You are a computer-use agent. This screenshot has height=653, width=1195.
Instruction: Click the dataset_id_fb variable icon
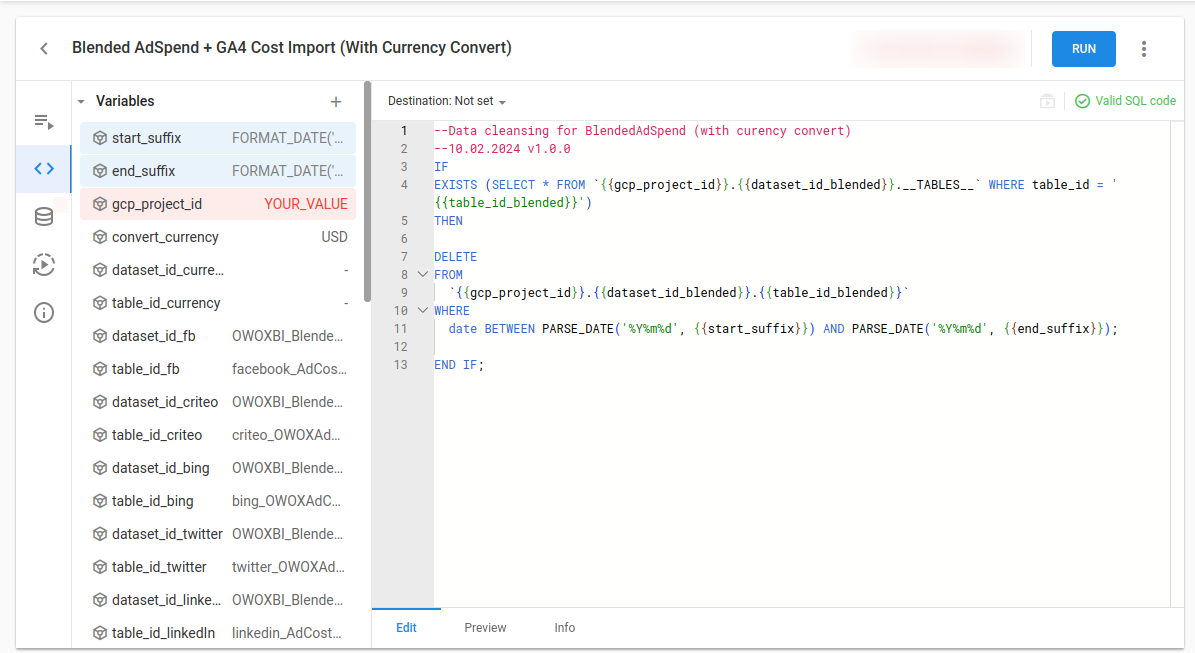(x=100, y=336)
